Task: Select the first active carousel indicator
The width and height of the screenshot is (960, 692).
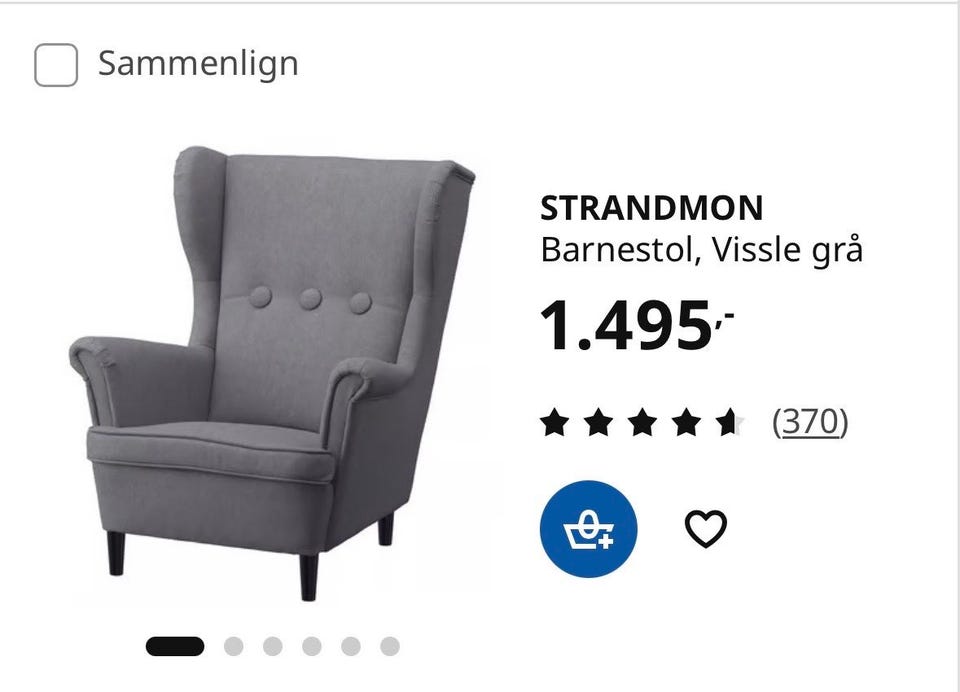Action: pyautogui.click(x=175, y=646)
